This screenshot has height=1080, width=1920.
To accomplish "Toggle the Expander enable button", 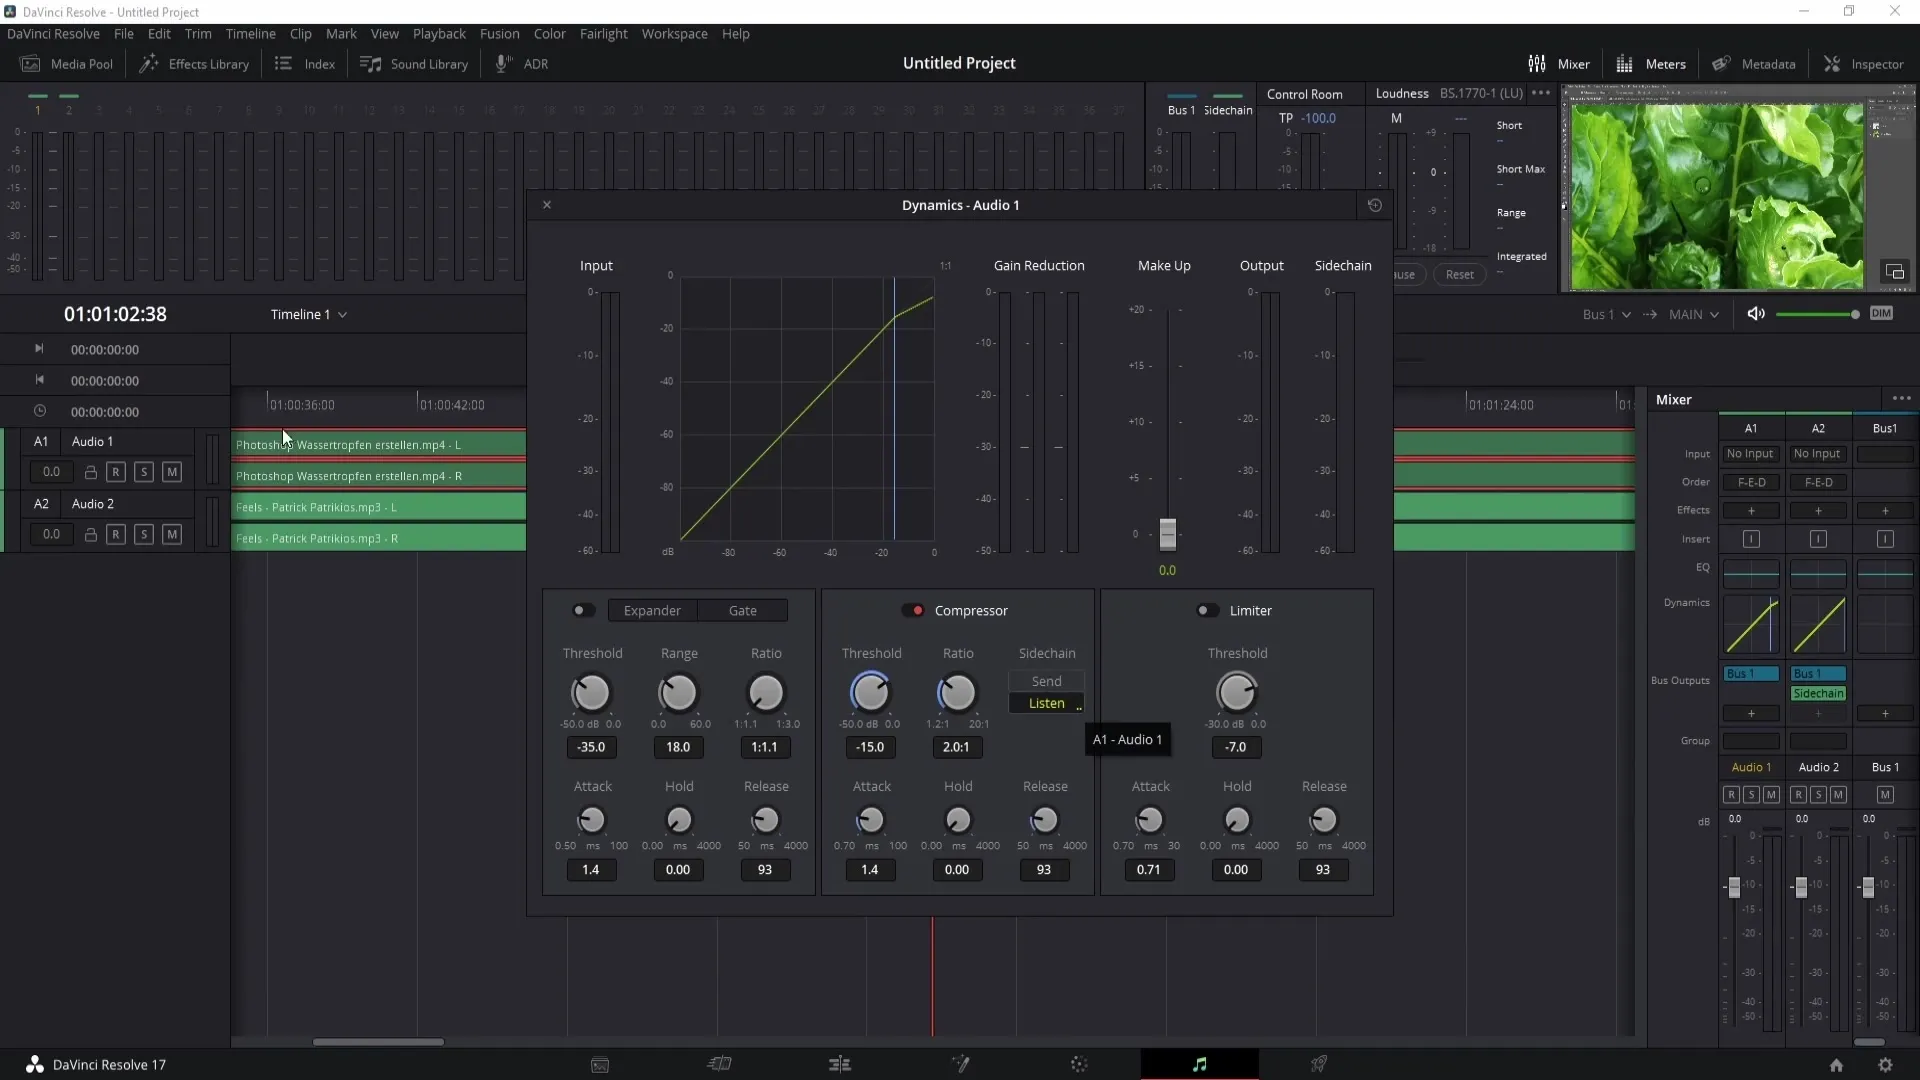I will tap(578, 611).
